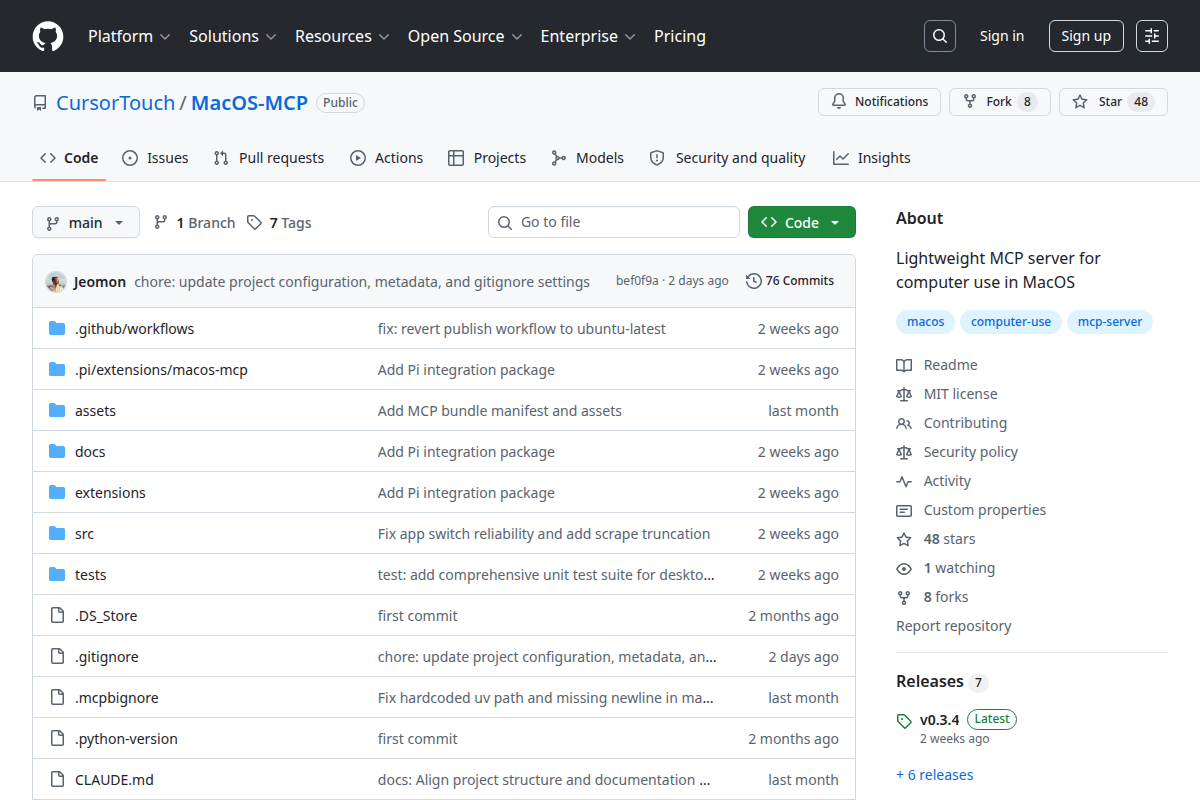Click the Contributing people icon
Screen dimensions: 1200x800
[904, 424]
